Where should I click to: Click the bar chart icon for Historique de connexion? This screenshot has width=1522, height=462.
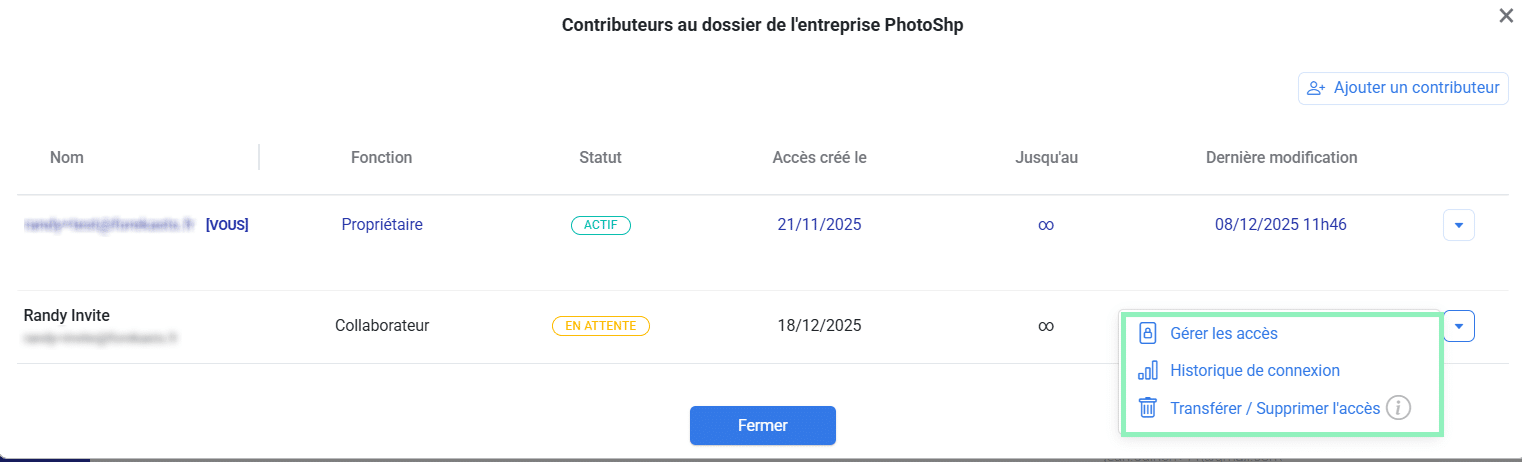(x=1148, y=370)
